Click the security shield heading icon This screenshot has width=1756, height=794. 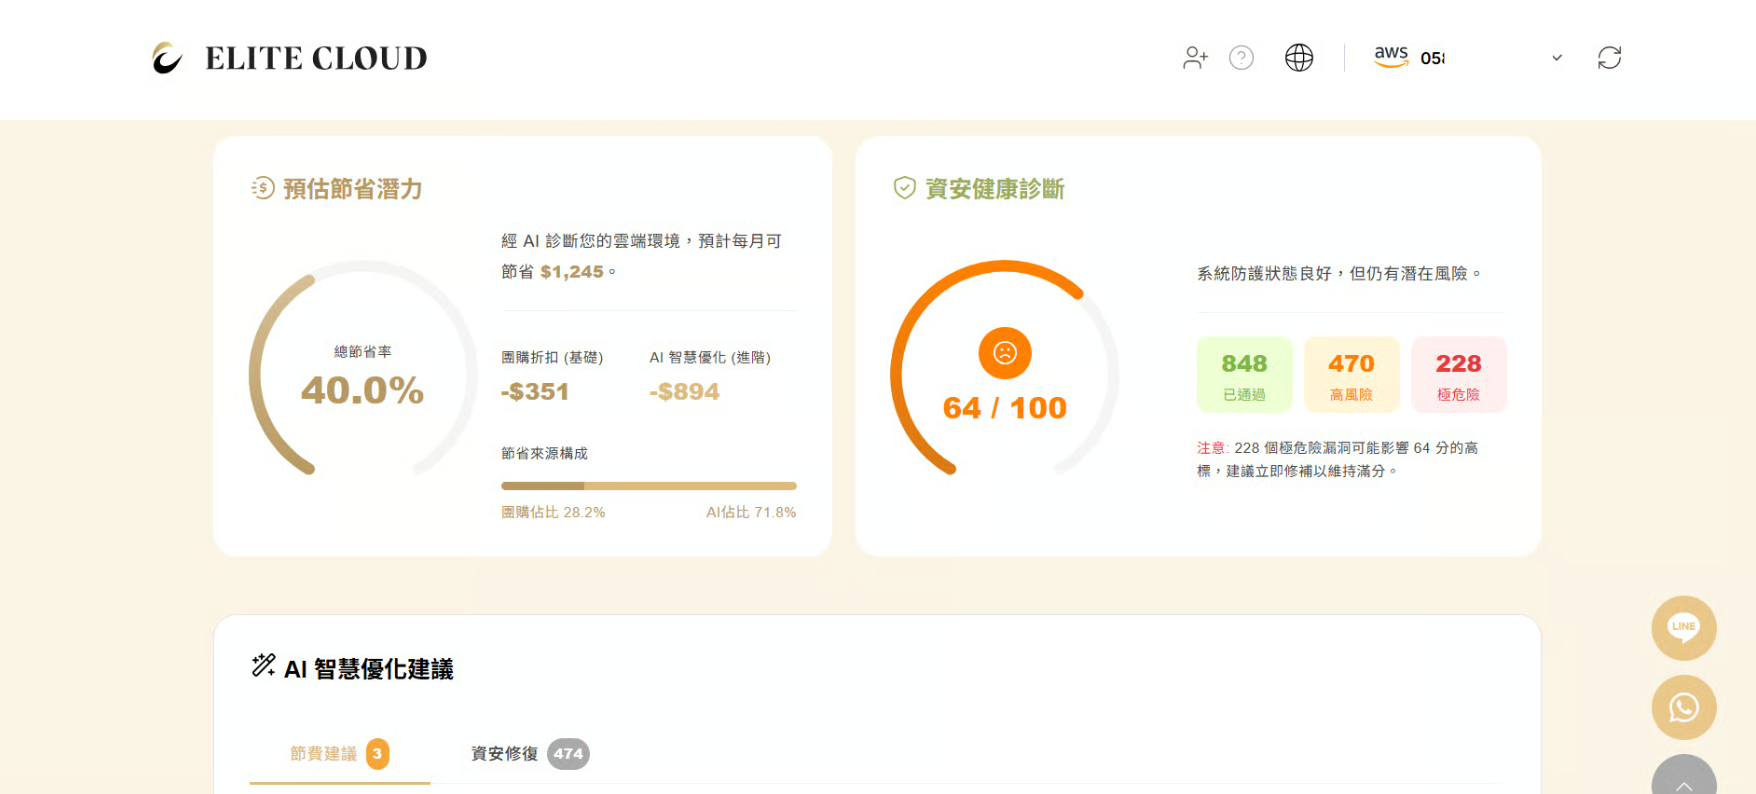coord(904,188)
